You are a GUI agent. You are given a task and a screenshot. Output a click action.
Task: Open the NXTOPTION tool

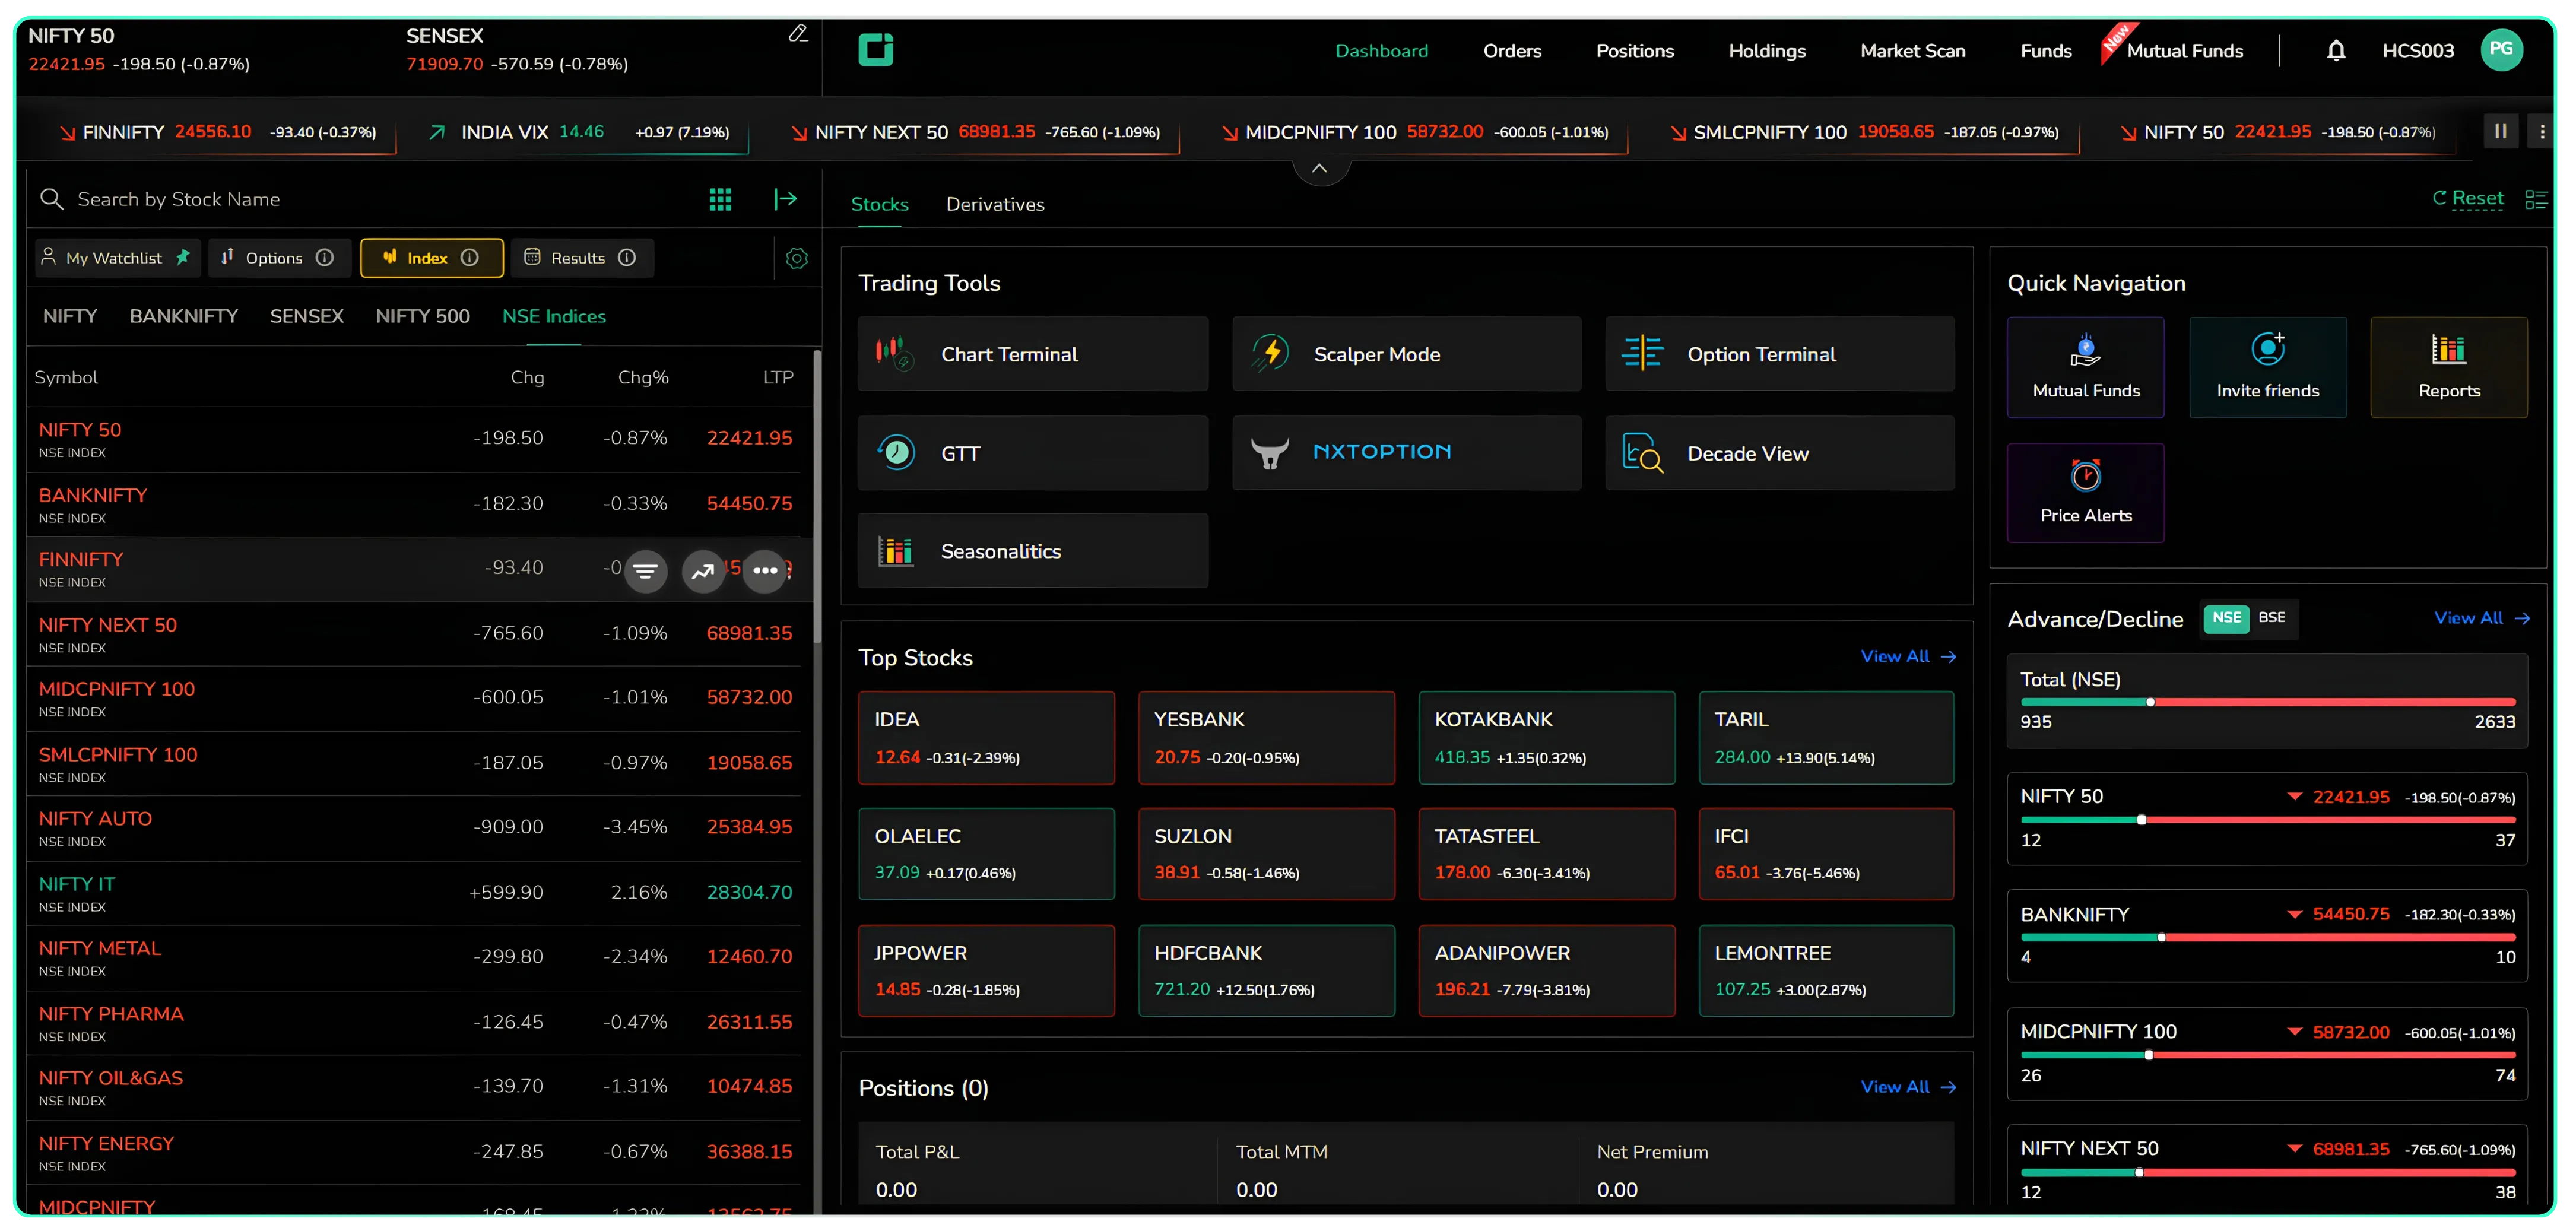1406,453
